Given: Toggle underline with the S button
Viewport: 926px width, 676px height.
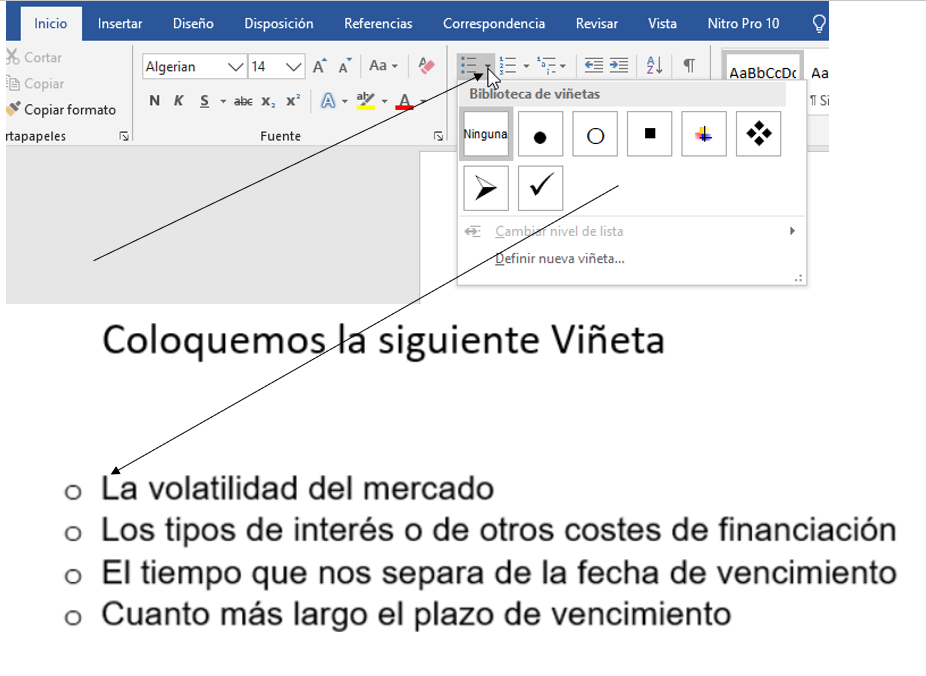Looking at the screenshot, I should click(204, 101).
